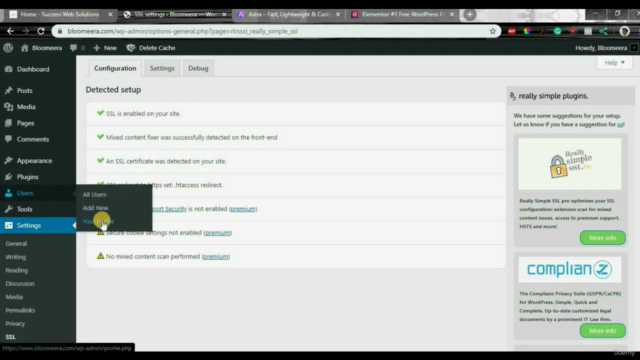Select All Users in the Users submenu
This screenshot has height=360, width=640.
[94, 195]
